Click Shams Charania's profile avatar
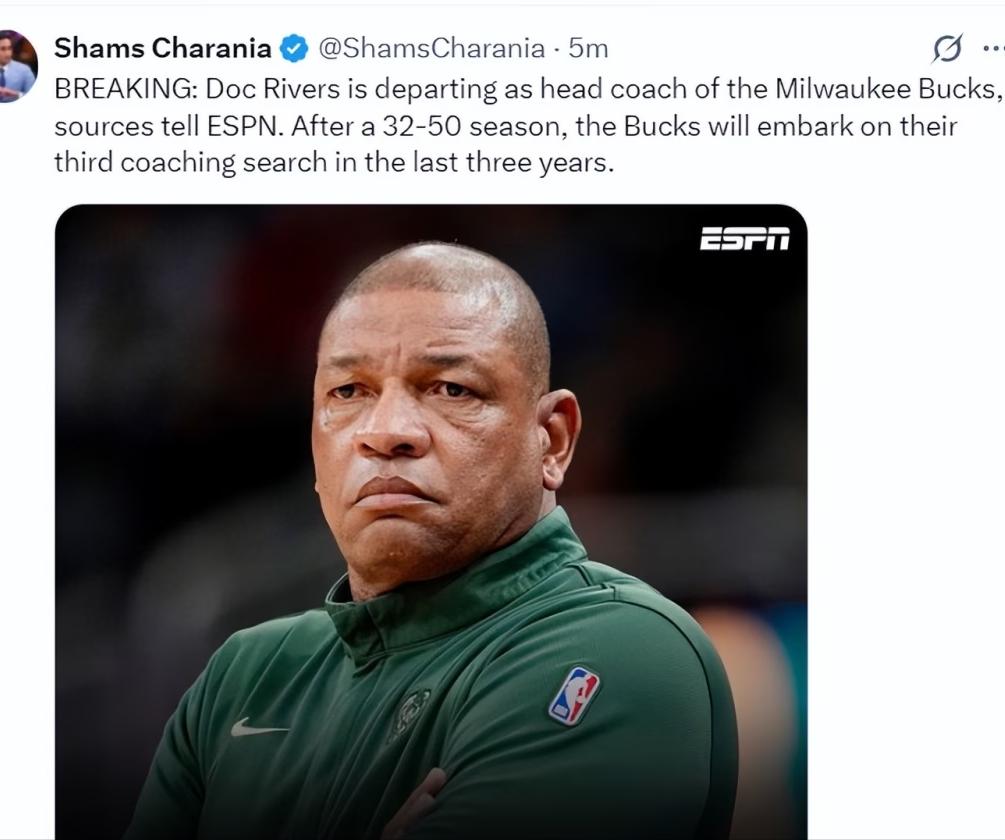Screen dimensions: 1005x840 [x=17, y=66]
